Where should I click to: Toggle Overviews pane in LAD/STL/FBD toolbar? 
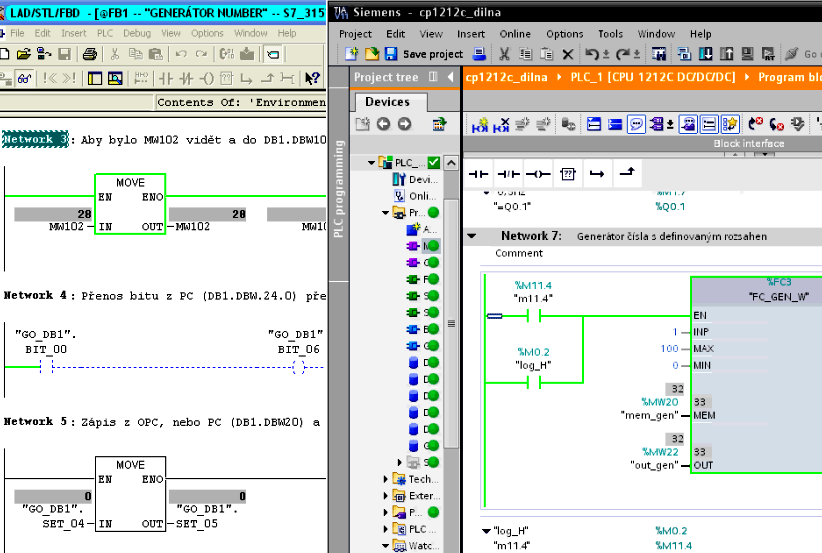(x=95, y=79)
